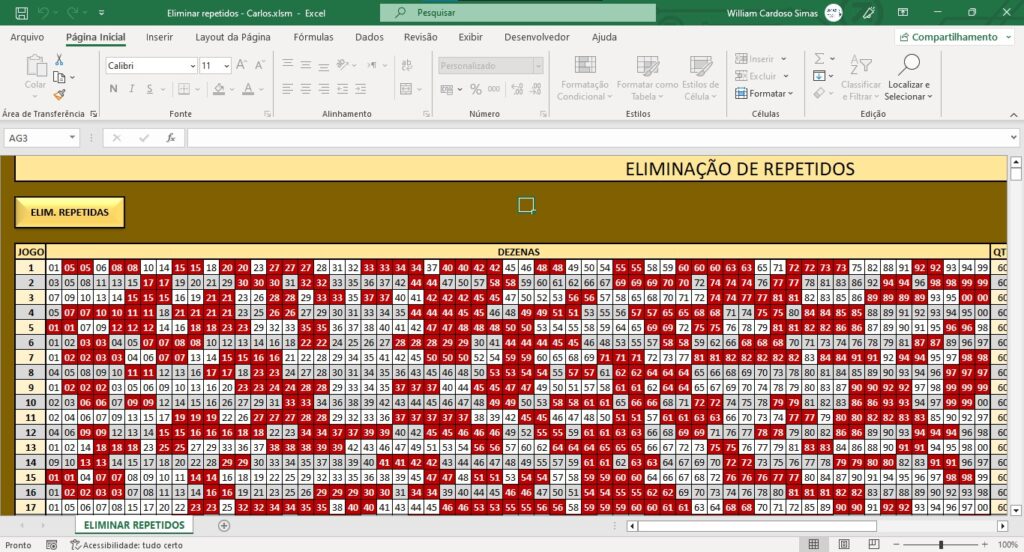
Task: Click the Insert Function fx icon
Action: pos(170,138)
